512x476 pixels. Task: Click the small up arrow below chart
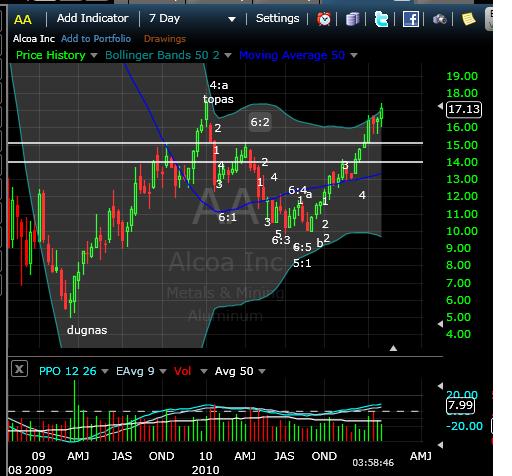click(393, 348)
